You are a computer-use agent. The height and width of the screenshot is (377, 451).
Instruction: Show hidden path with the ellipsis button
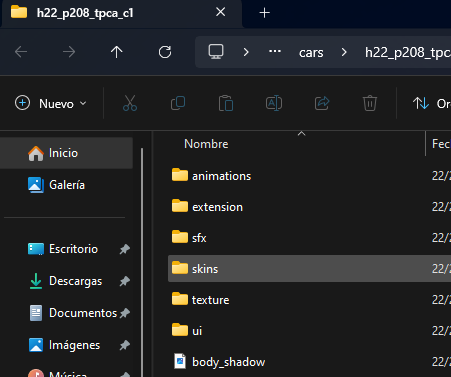275,51
